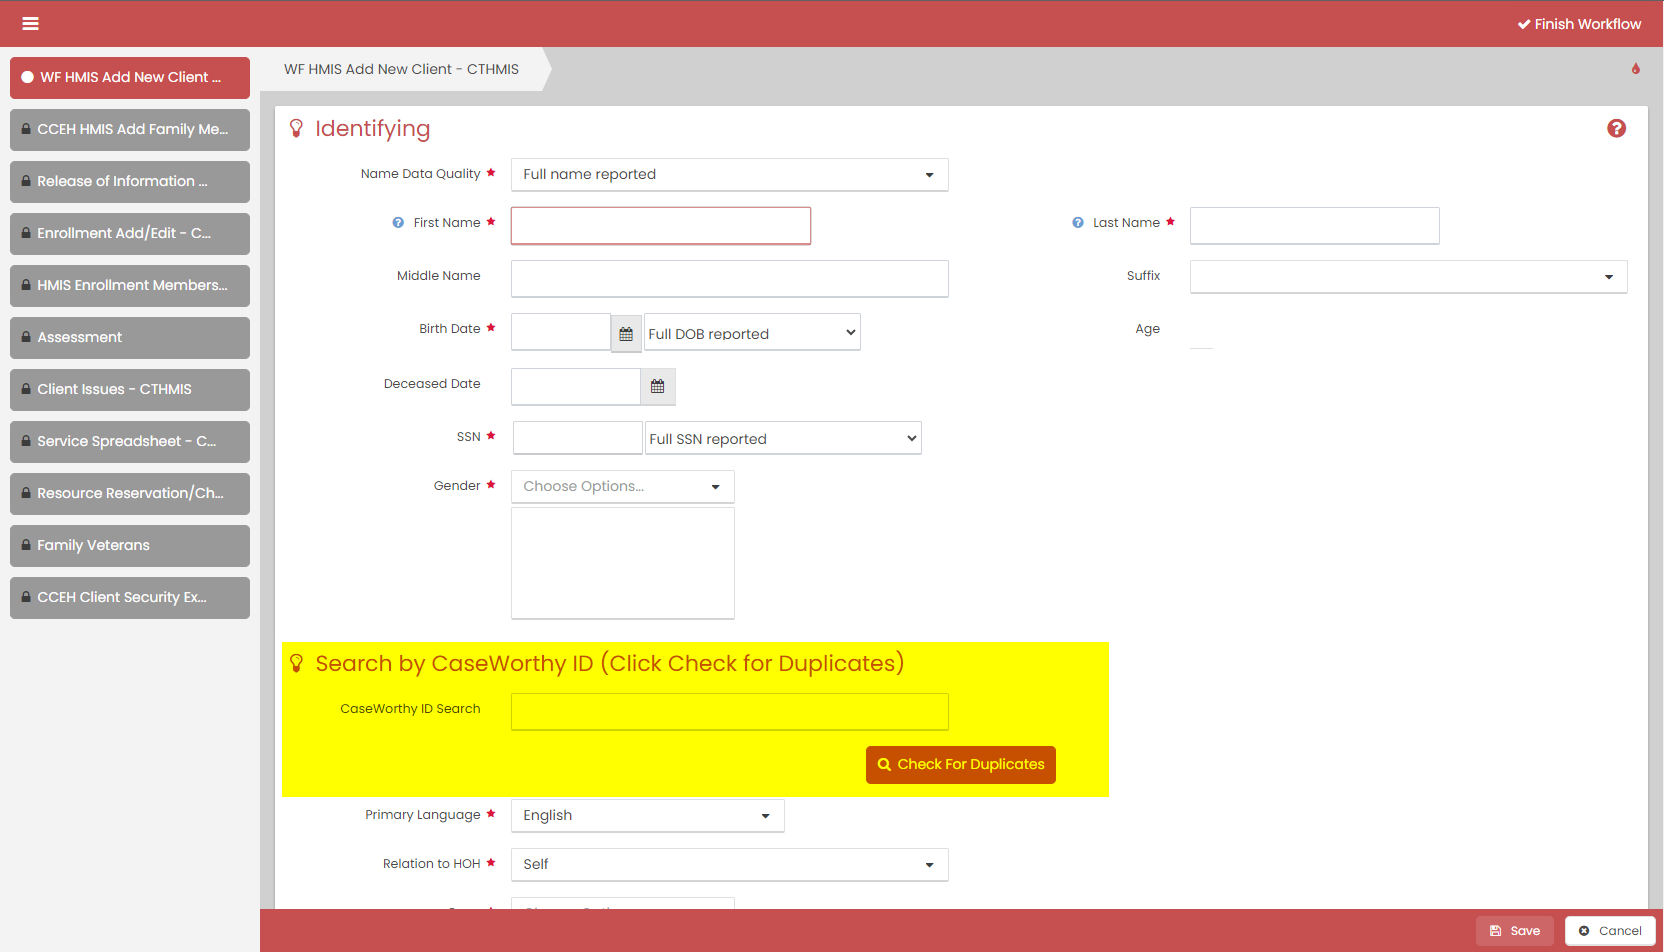Open Full SSN reported dropdown
The height and width of the screenshot is (952, 1664).
coord(783,439)
